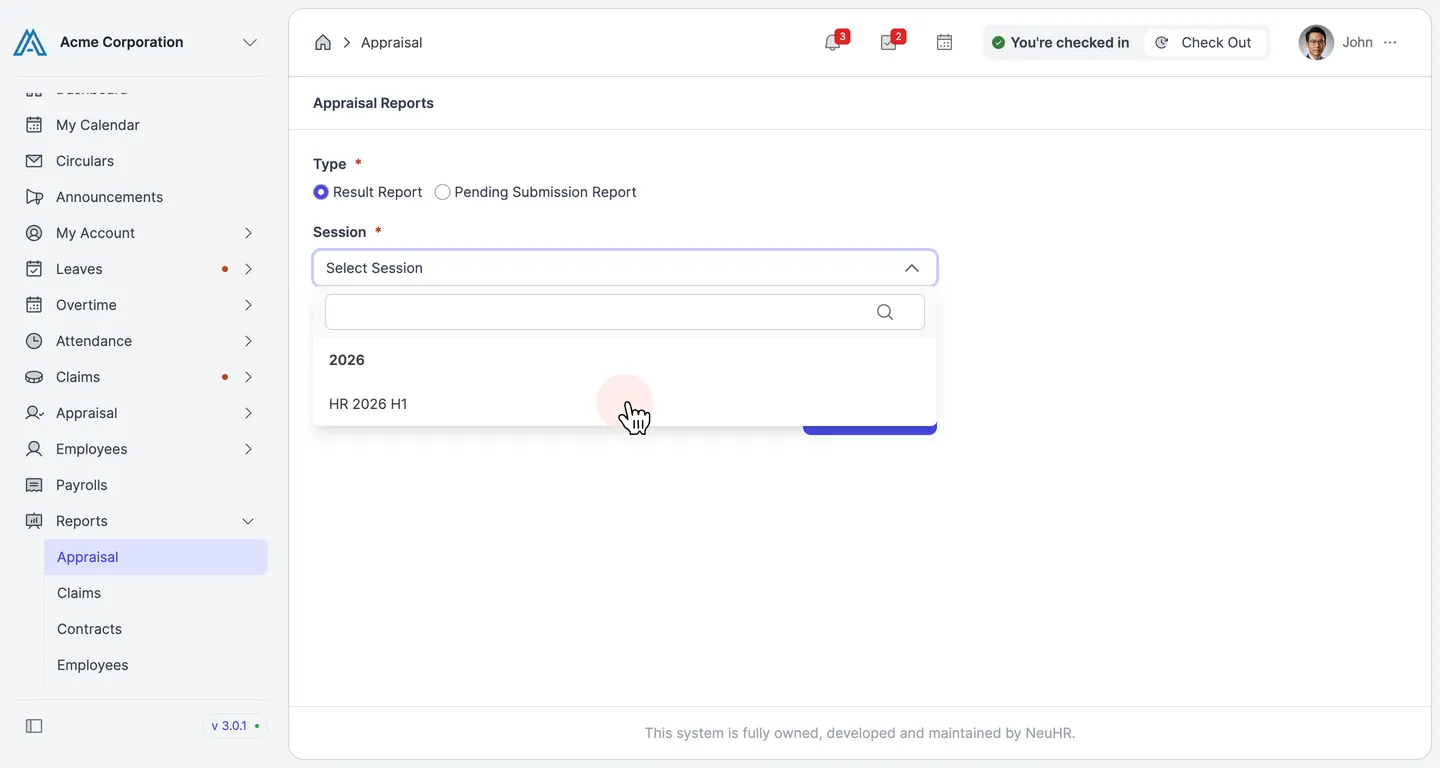Expand the My Account submenu chevron
The height and width of the screenshot is (768, 1440).
(x=248, y=233)
